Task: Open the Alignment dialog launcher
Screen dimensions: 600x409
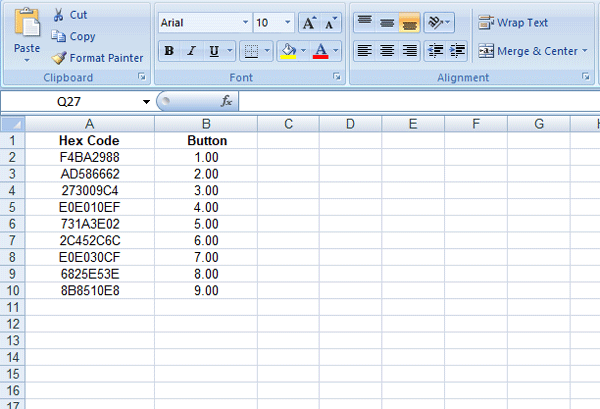Action: pos(586,77)
